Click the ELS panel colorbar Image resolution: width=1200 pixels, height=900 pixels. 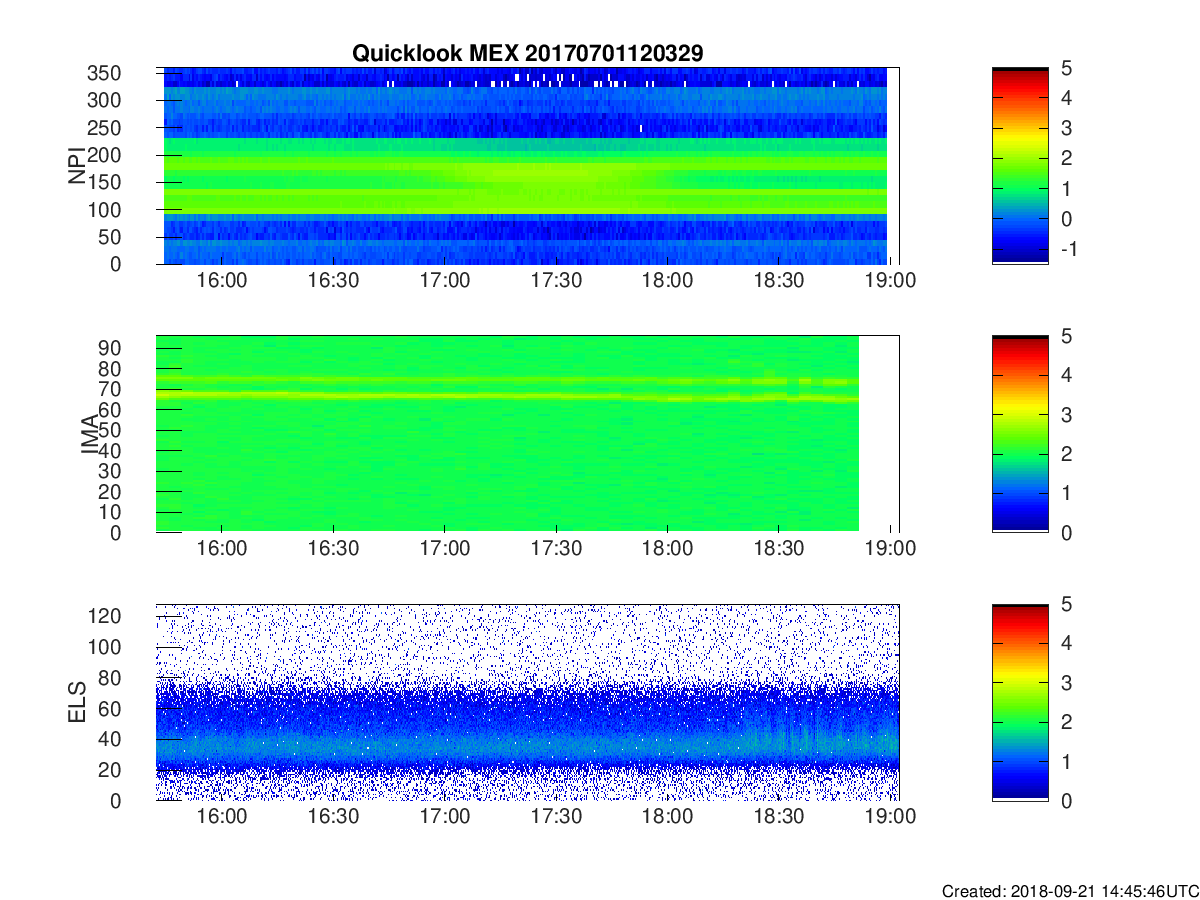tap(1020, 702)
